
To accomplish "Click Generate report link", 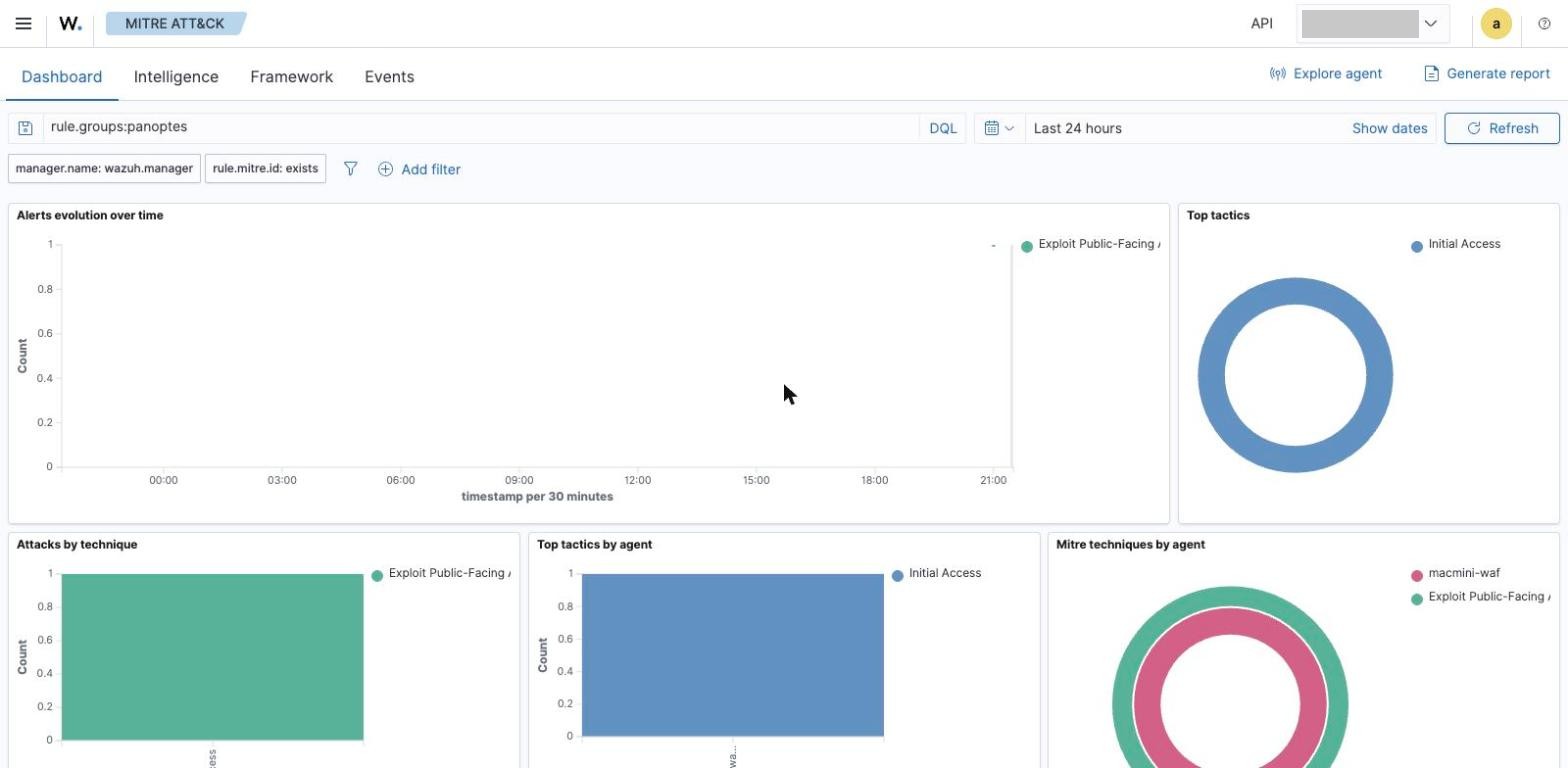I will tap(1498, 74).
